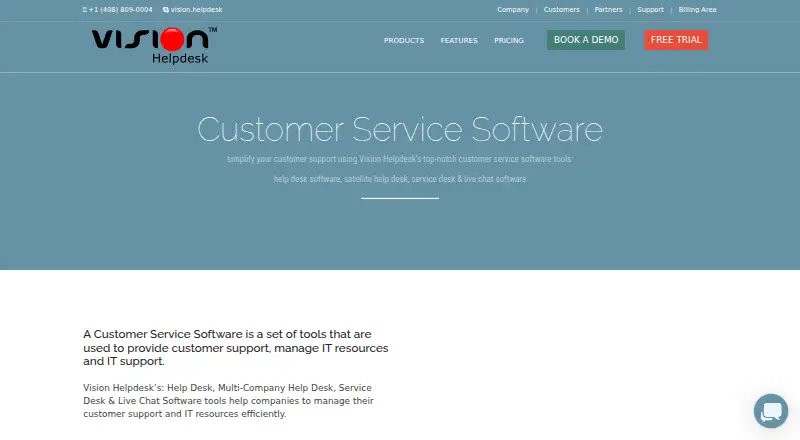Click the tagline starting 'simplify your customer support'
This screenshot has width=800, height=440.
point(400,159)
